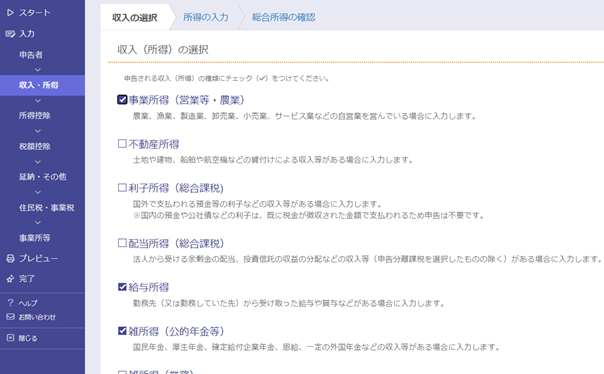This screenshot has height=374, width=604.
Task: Uncheck the 事業所得（営業等・農業） checkbox
Action: 122,100
